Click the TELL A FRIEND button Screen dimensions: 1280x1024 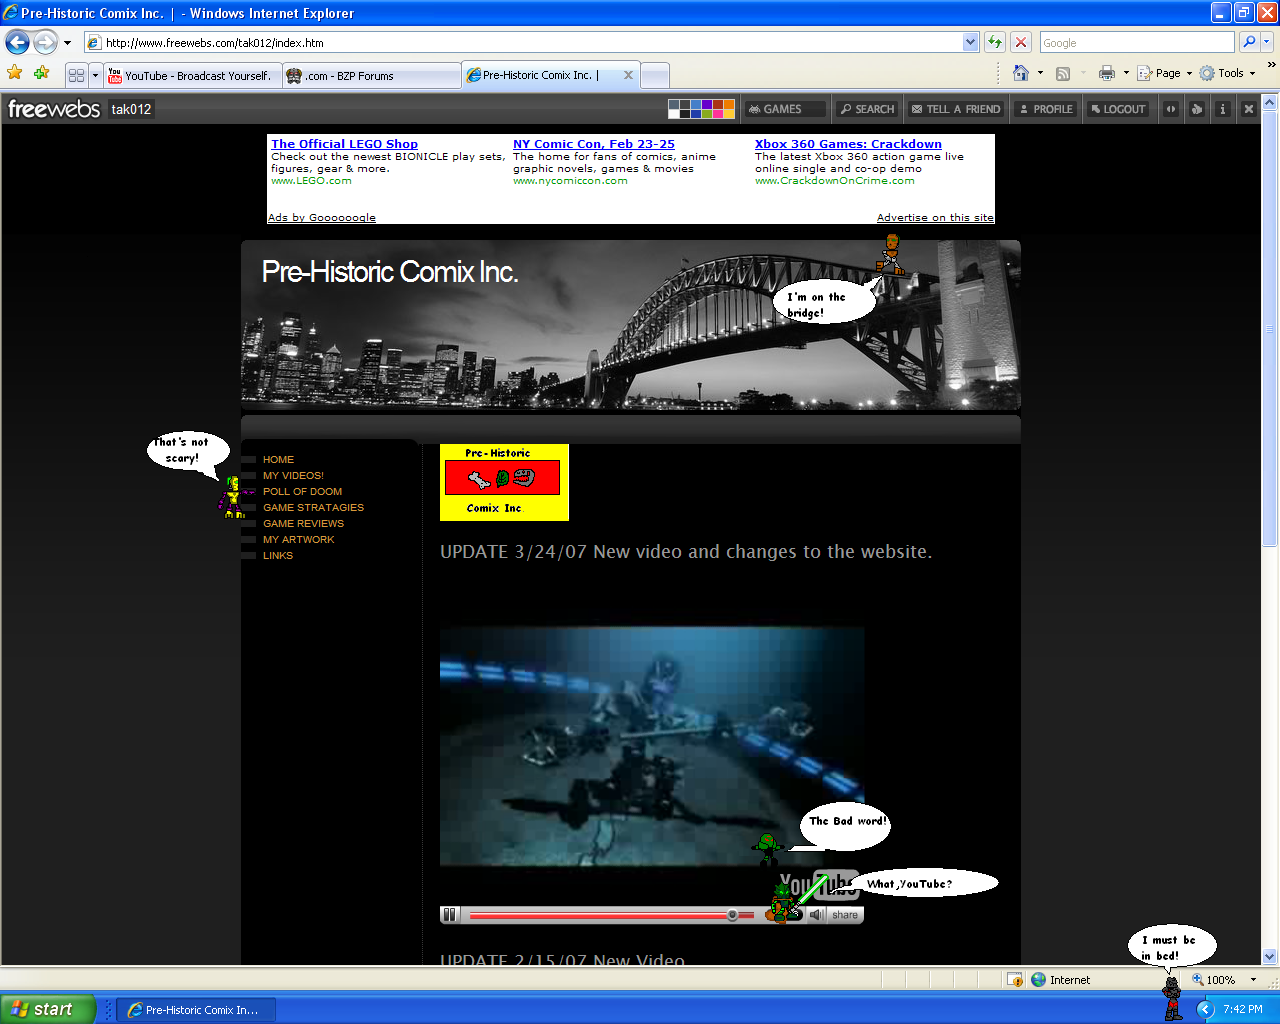click(955, 109)
